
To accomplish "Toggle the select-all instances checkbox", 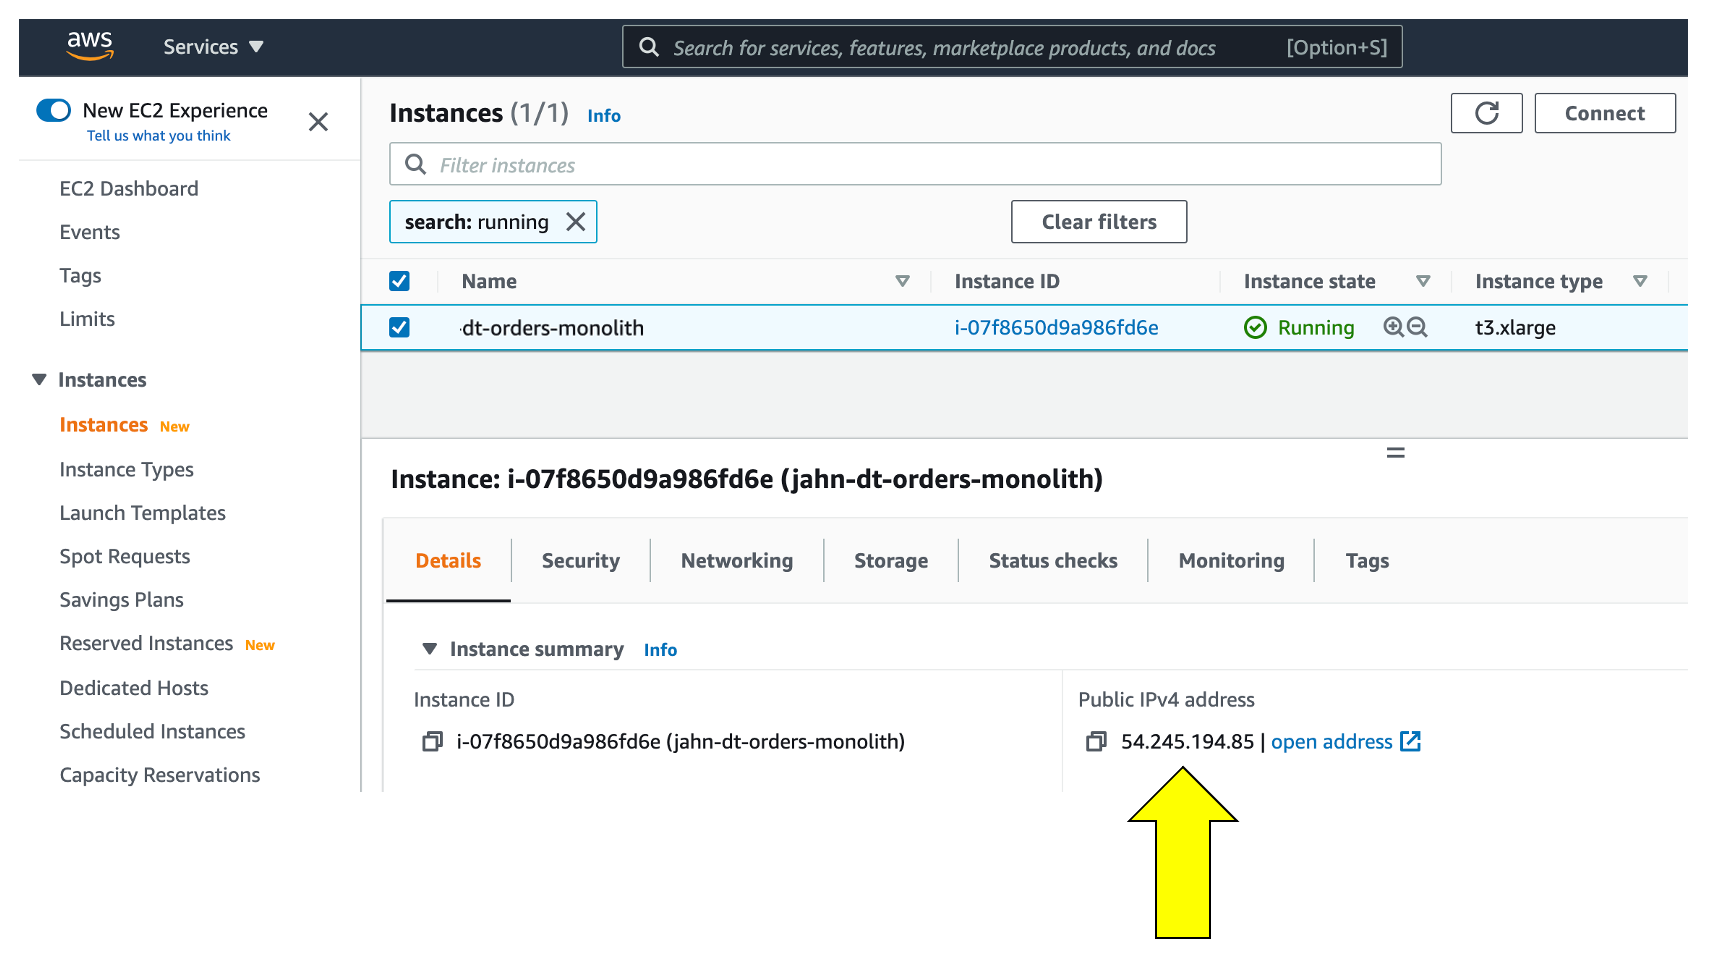I will [399, 281].
